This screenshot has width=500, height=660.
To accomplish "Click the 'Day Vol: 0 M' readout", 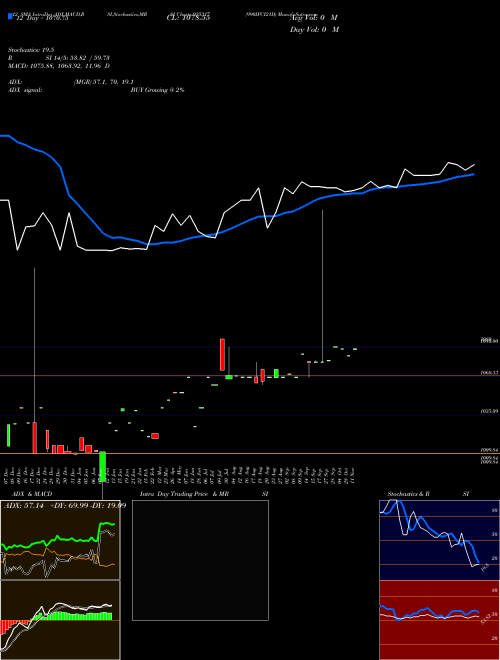I will [x=314, y=30].
